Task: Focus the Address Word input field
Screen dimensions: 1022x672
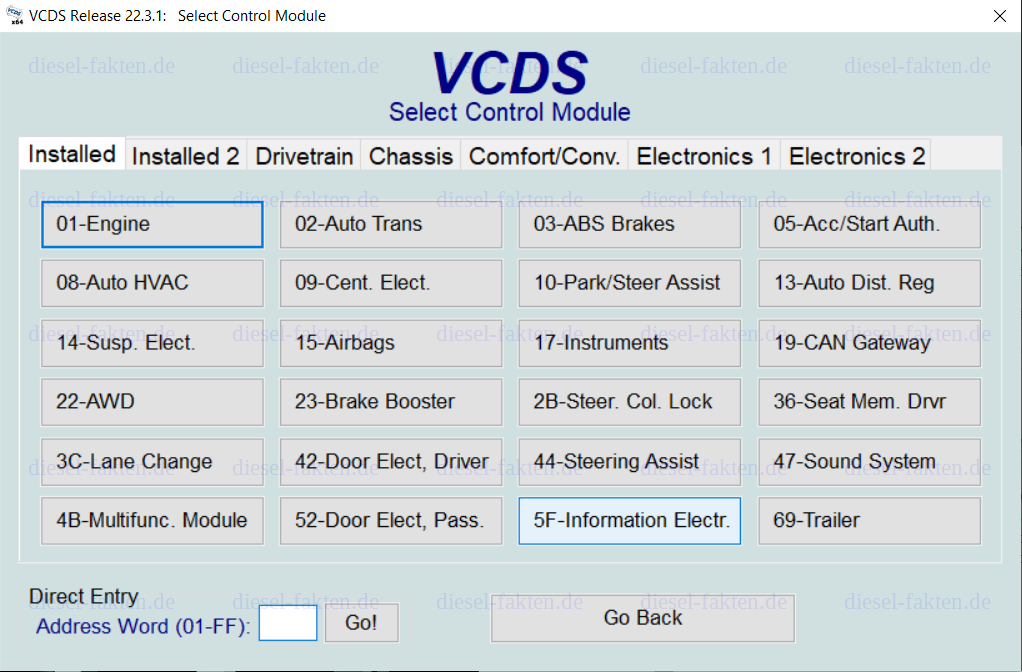Action: click(x=288, y=623)
